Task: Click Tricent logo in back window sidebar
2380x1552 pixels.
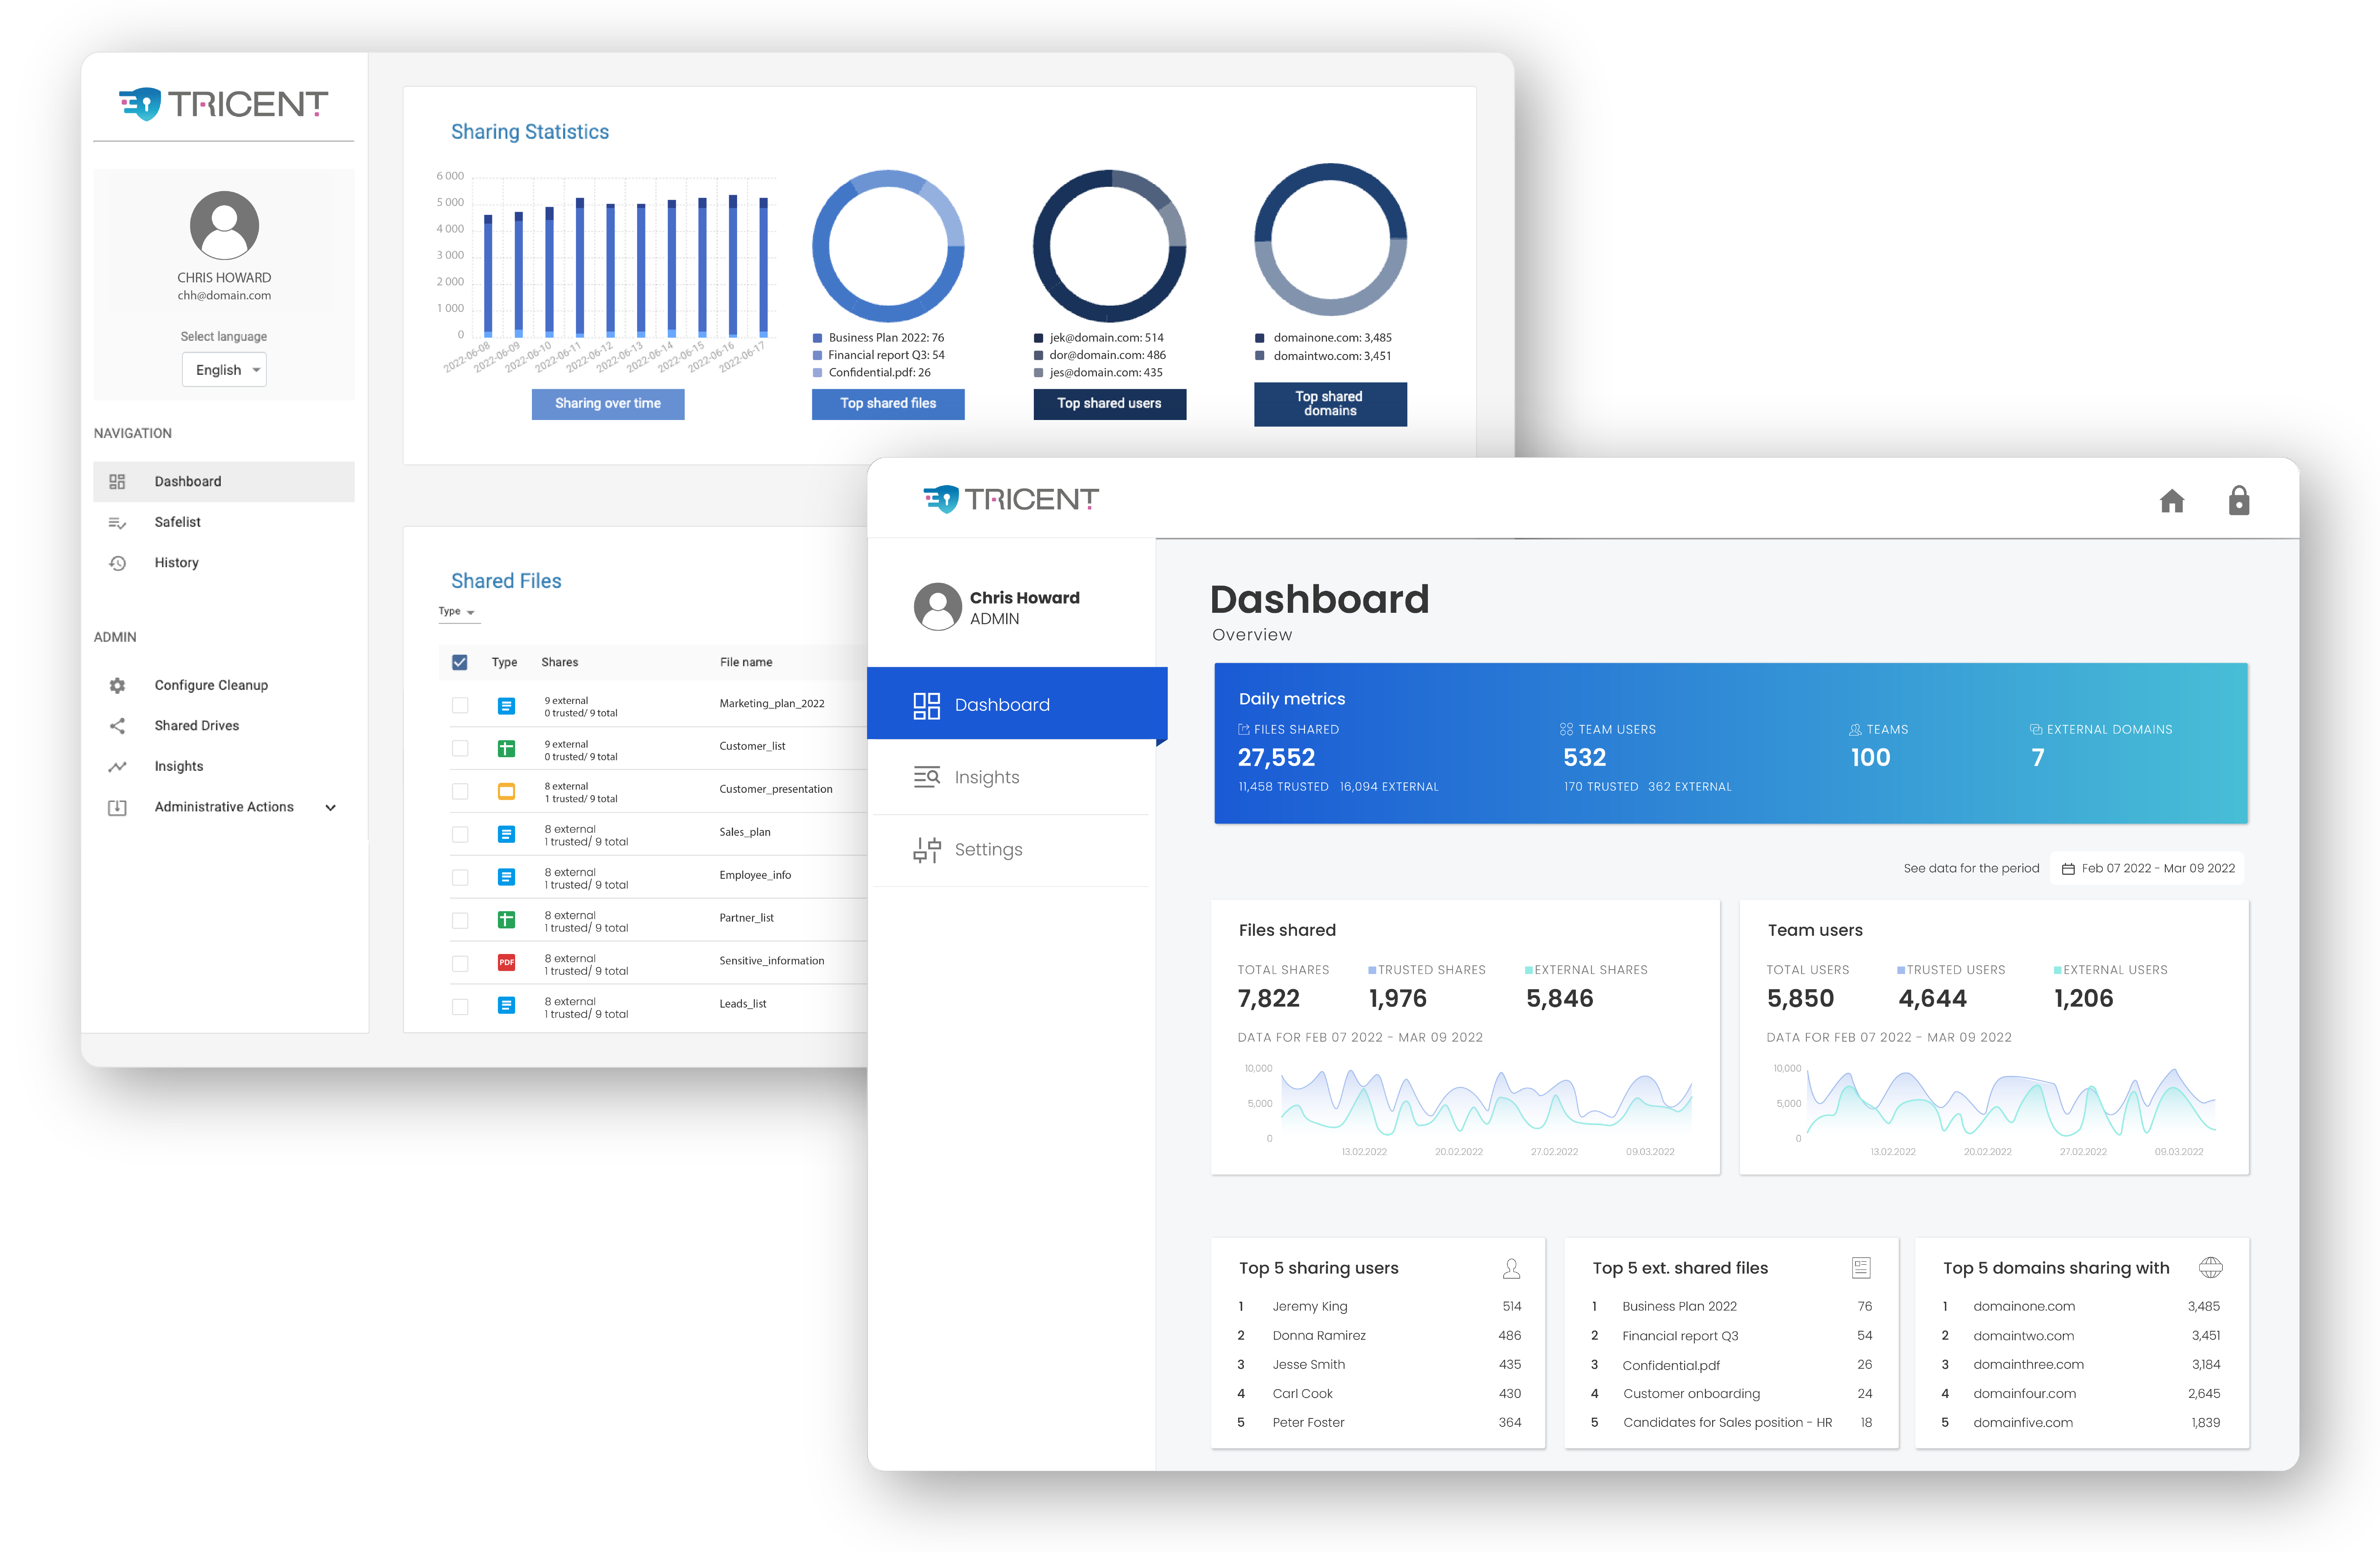Action: click(x=223, y=103)
